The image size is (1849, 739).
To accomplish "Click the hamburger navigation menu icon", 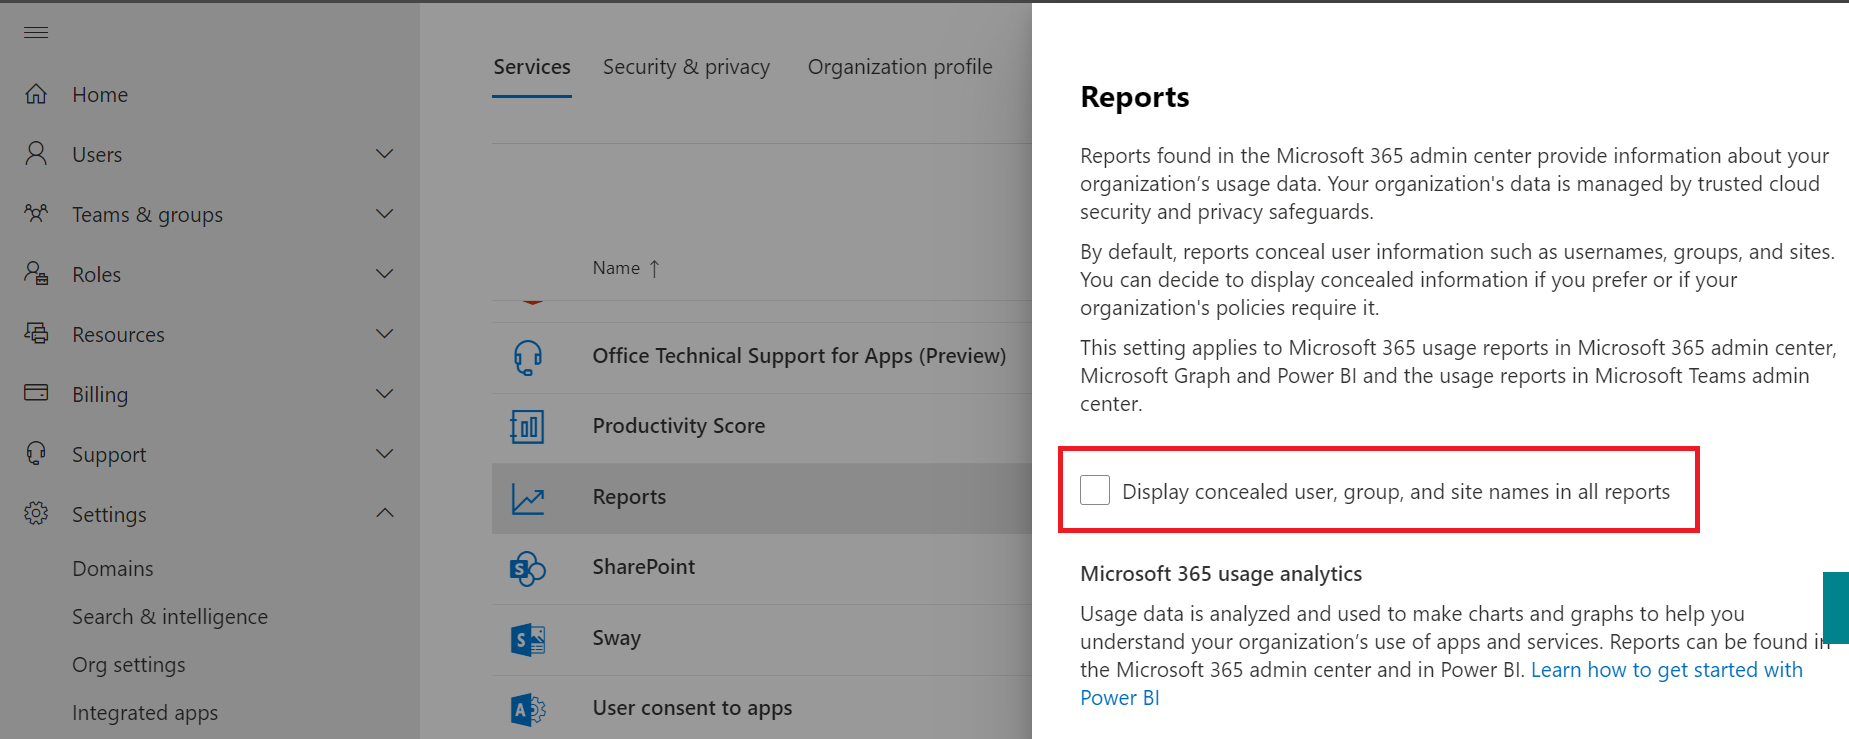I will point(36,33).
